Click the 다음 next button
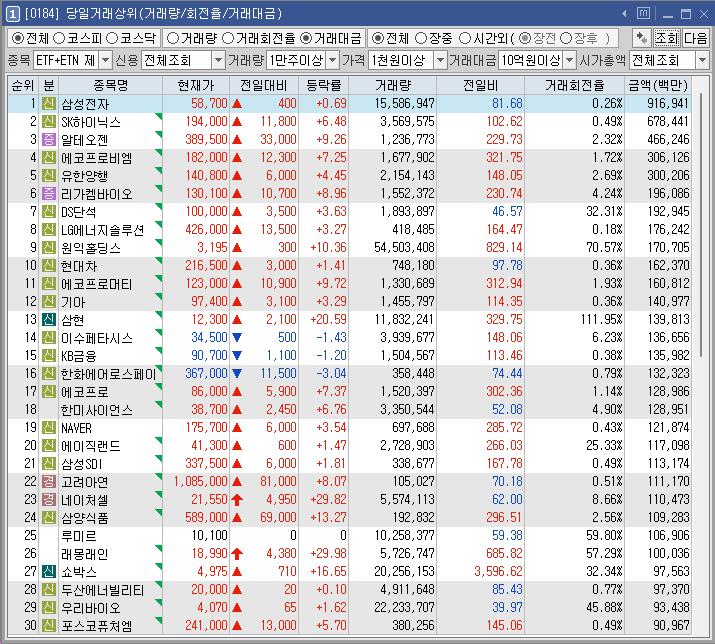 click(695, 38)
